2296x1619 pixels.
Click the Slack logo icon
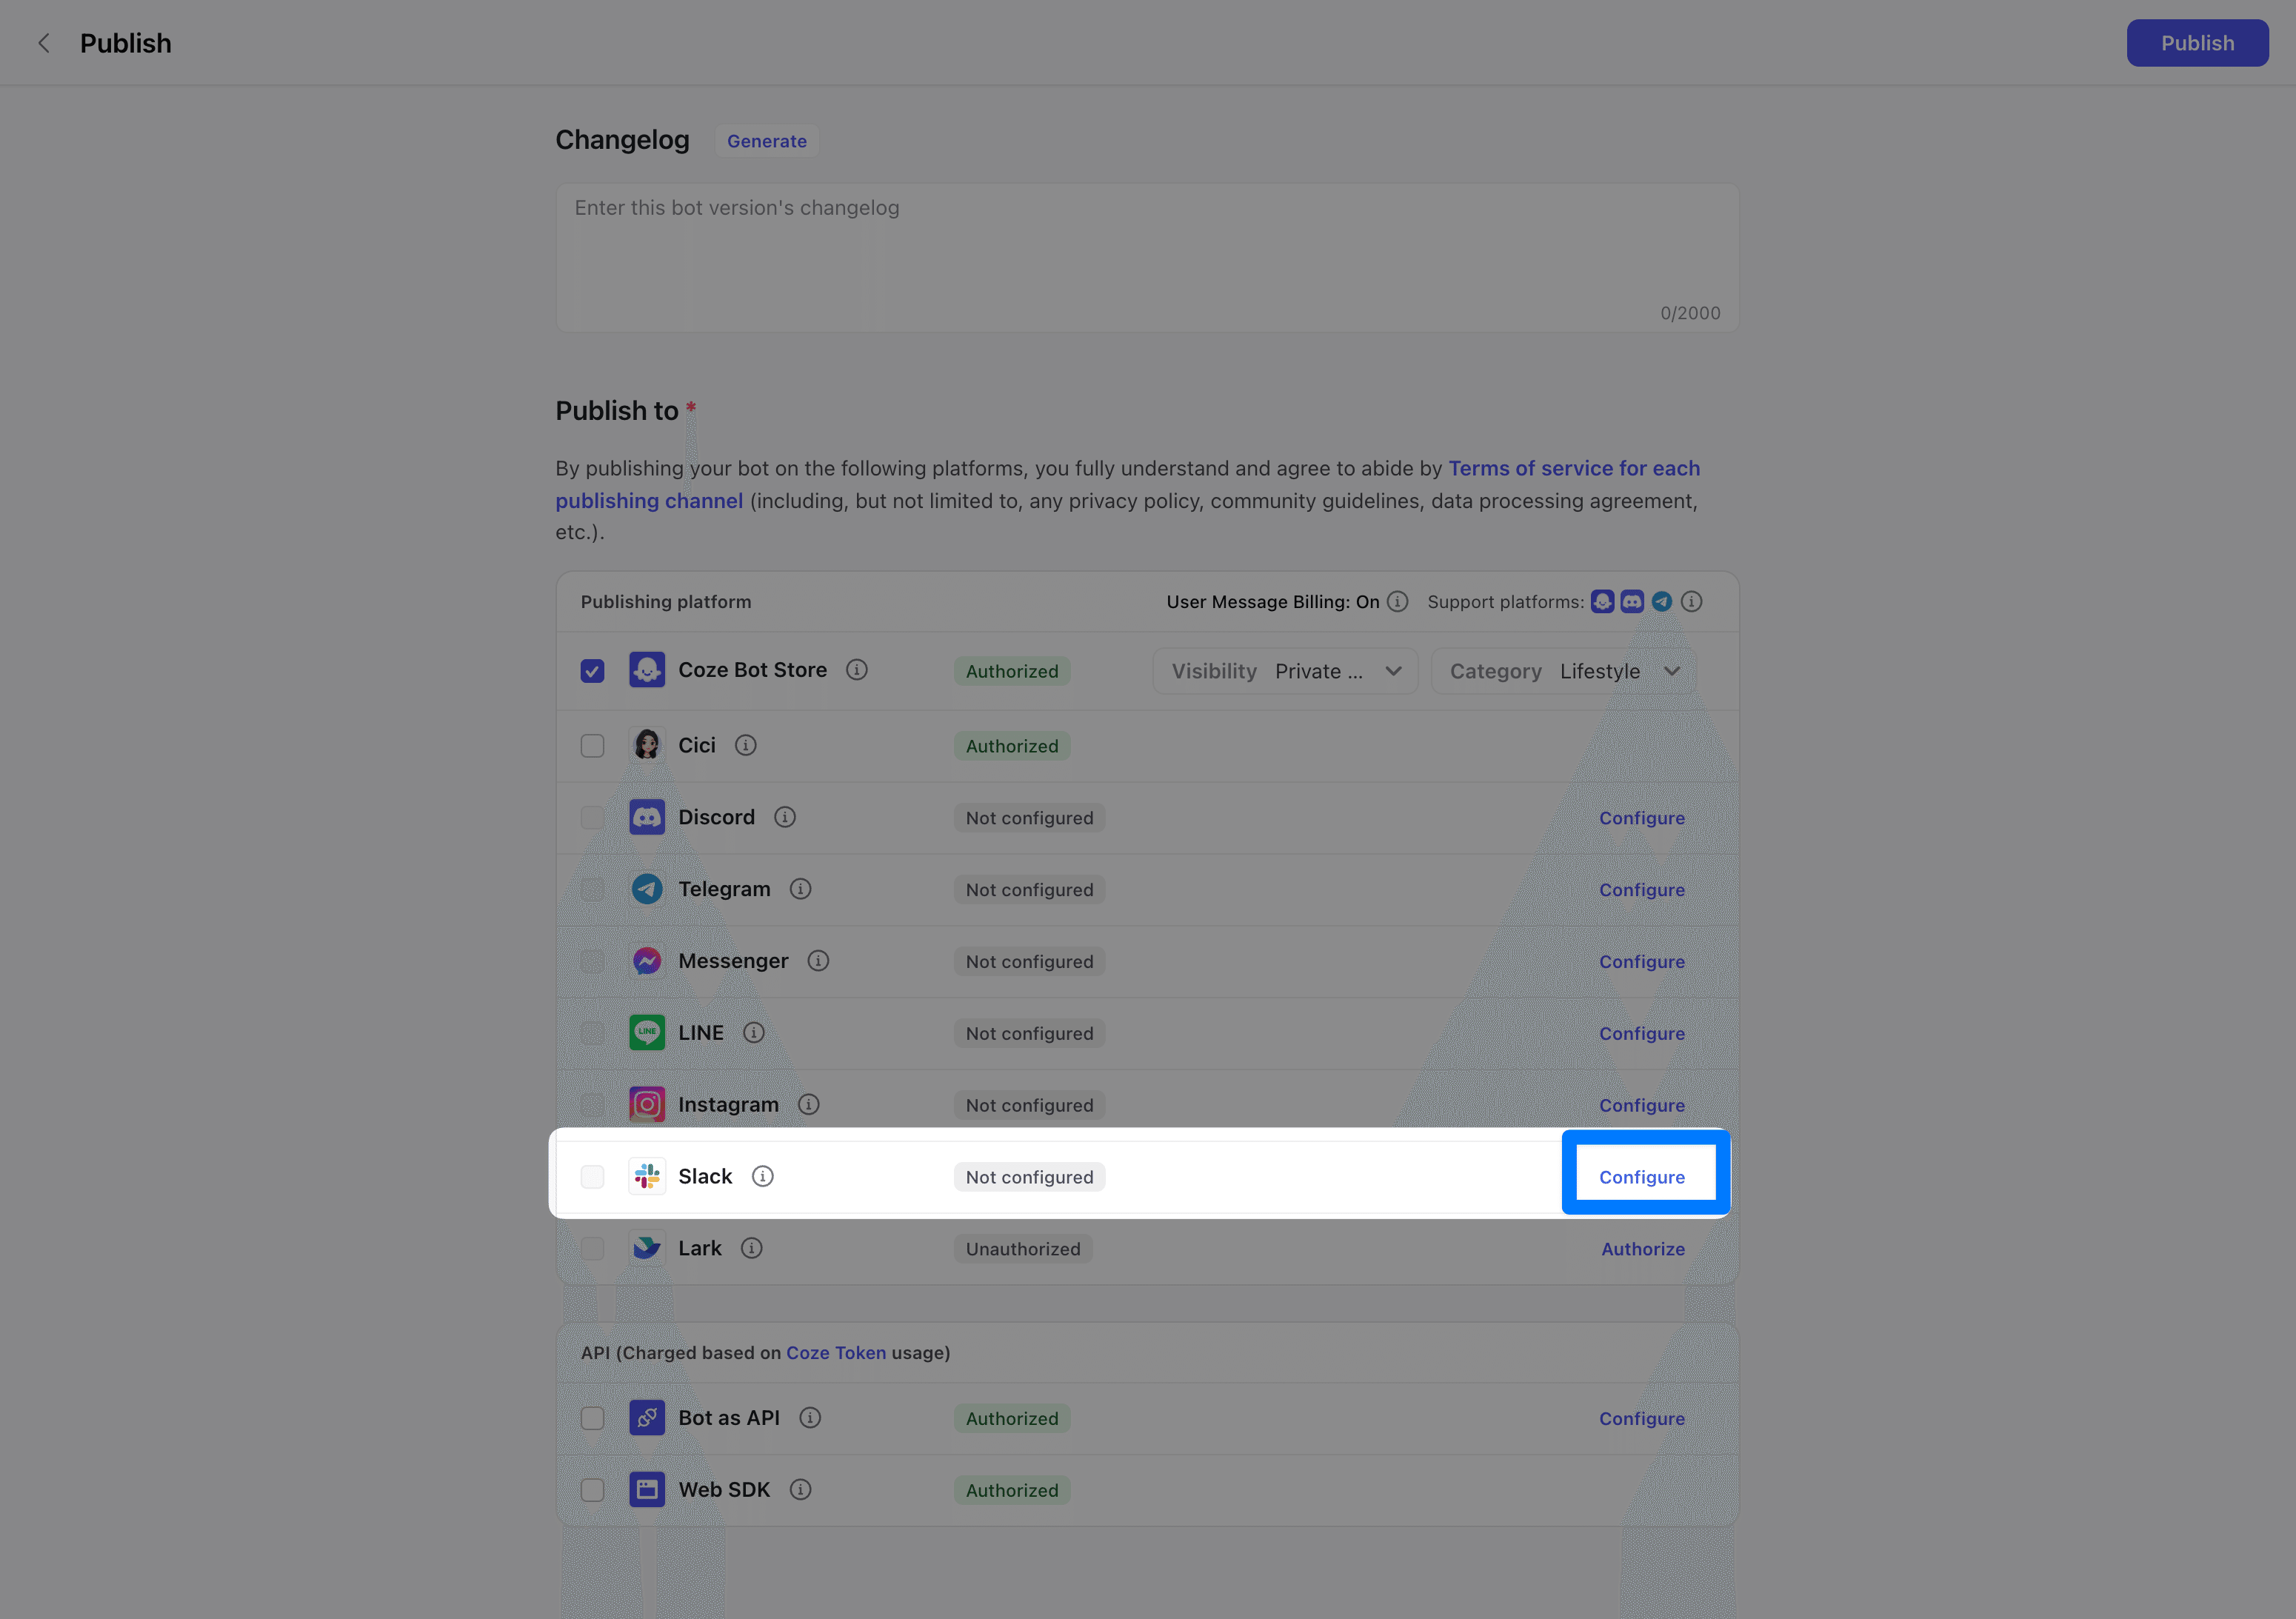coord(647,1176)
